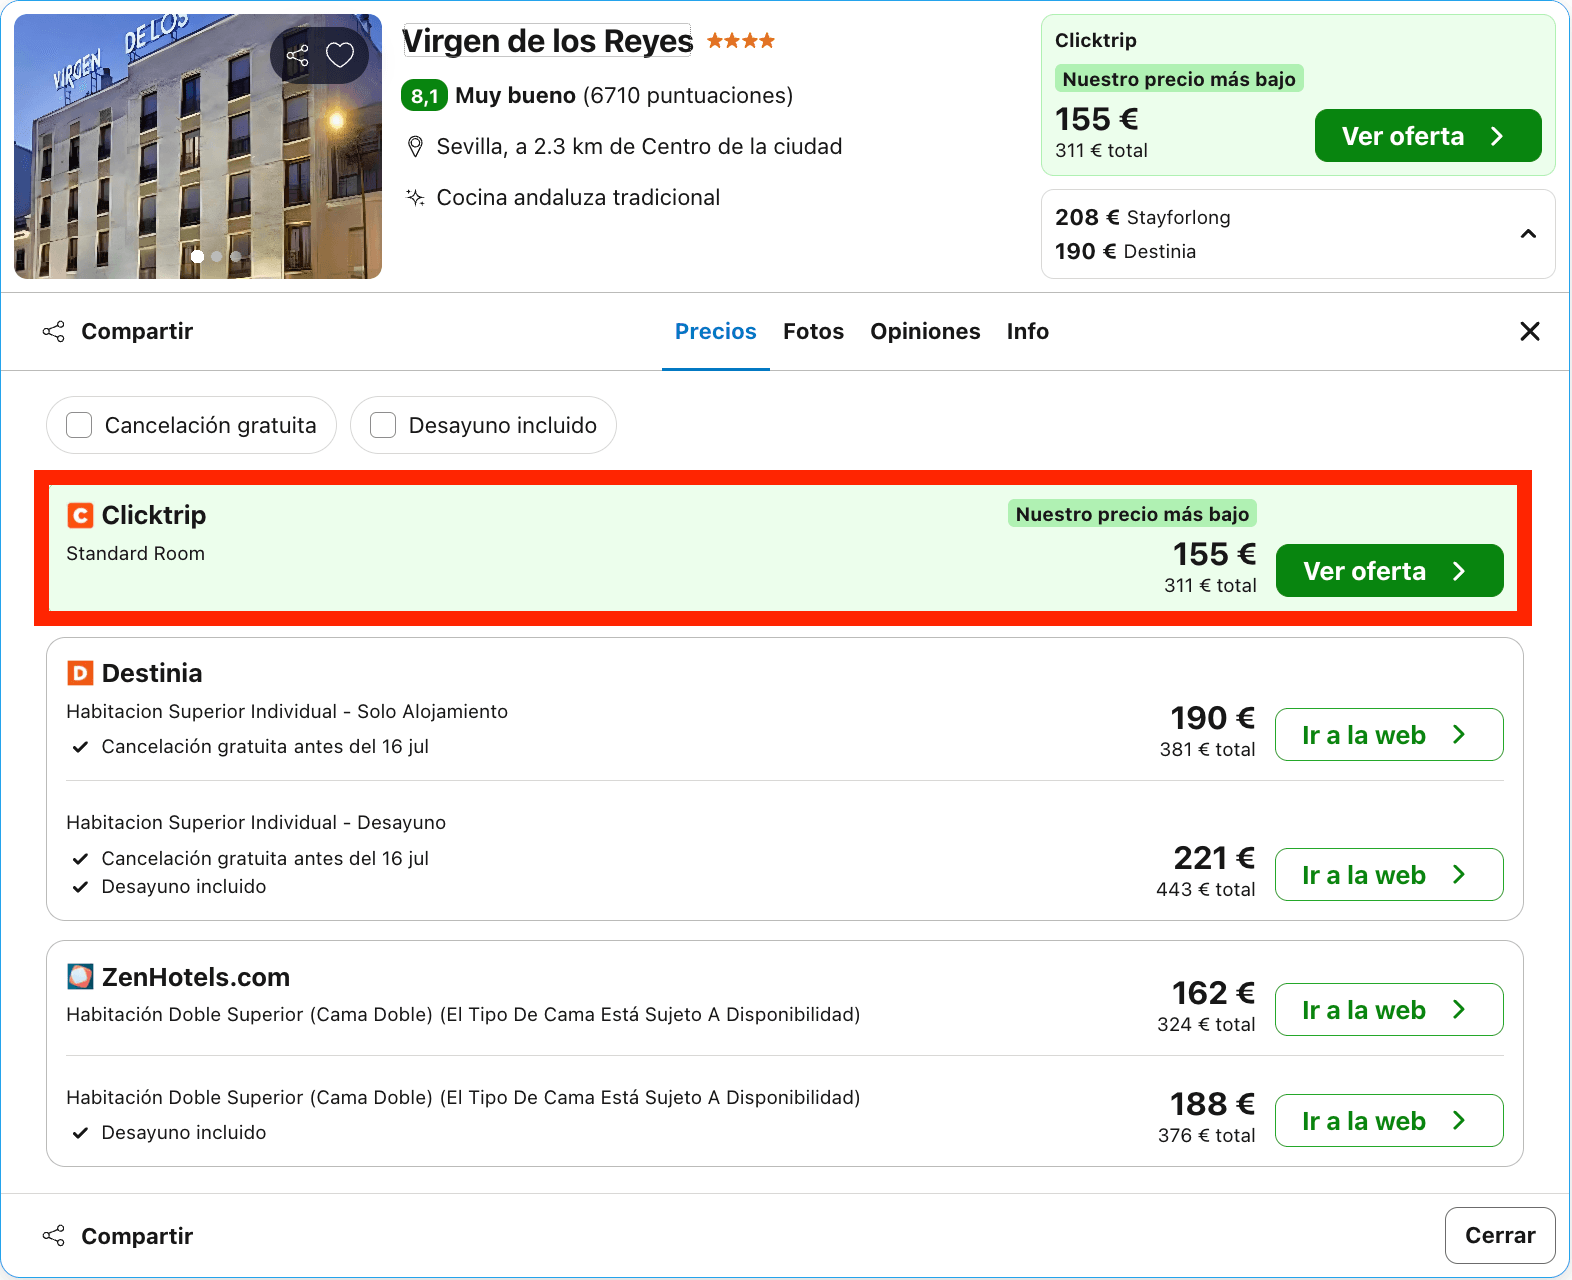Click the 376 € total text

[x=1206, y=1135]
